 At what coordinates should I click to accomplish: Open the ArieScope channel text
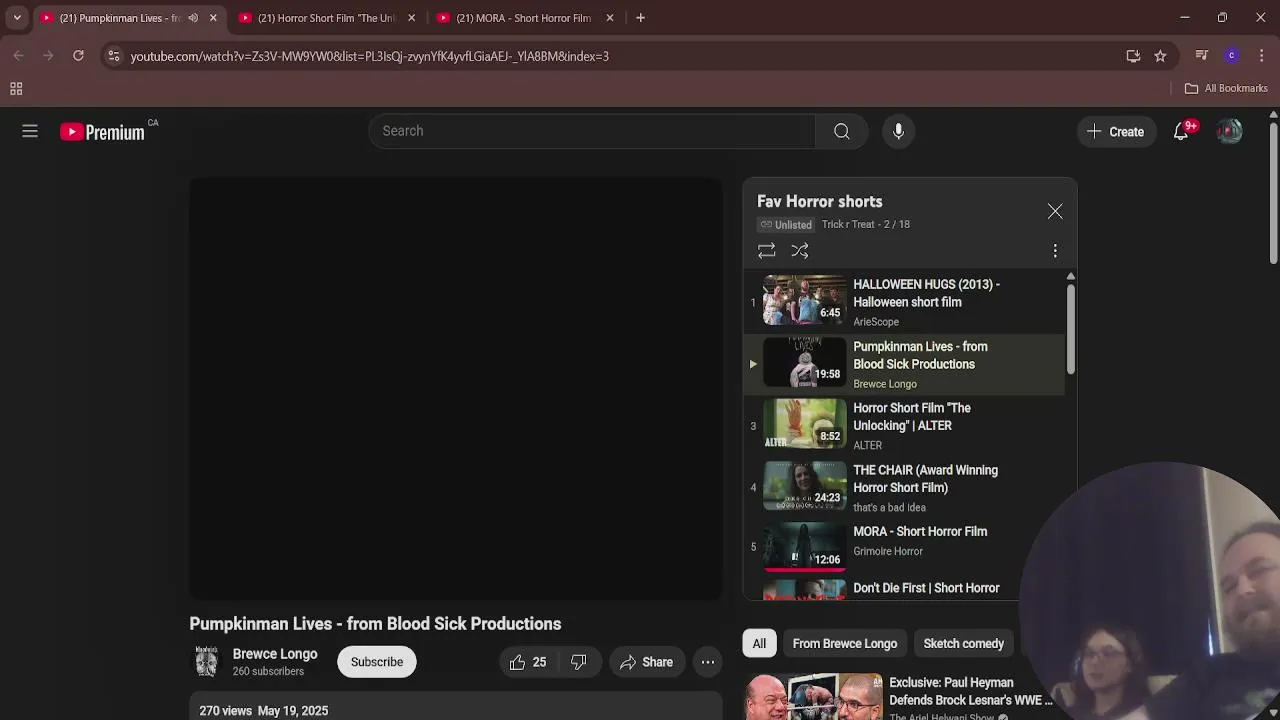click(876, 322)
